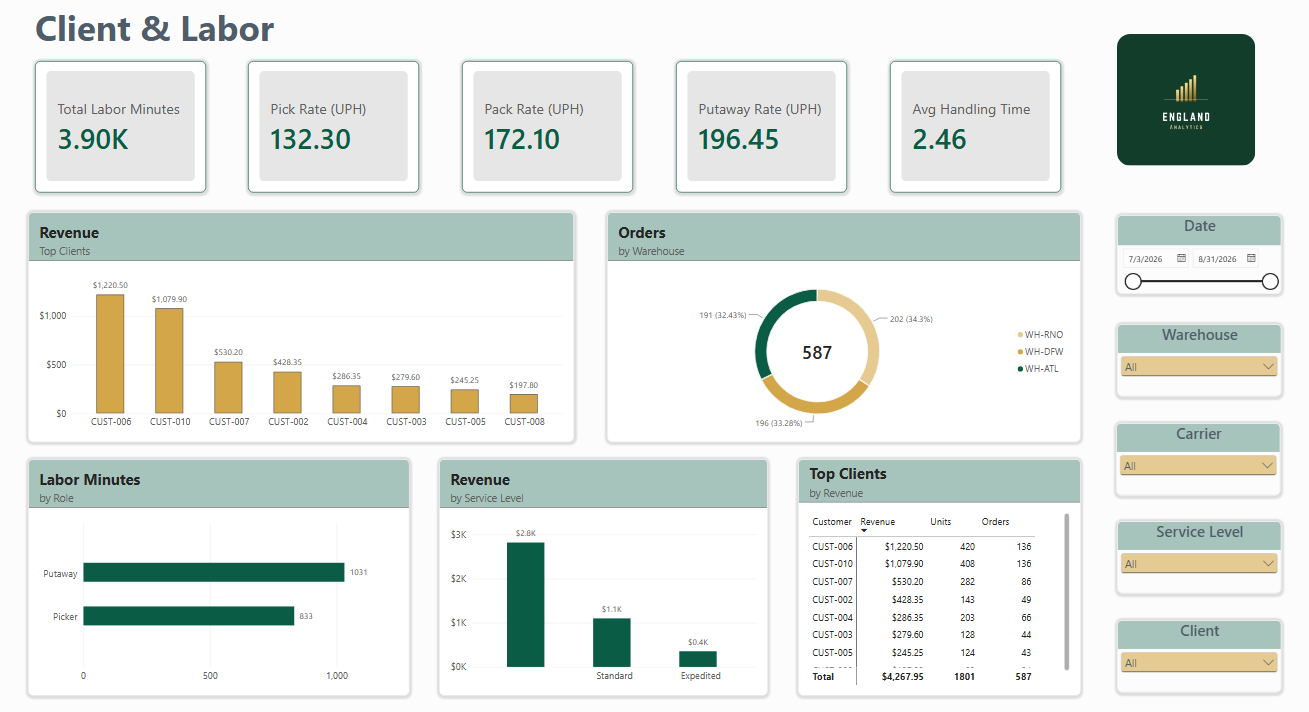Select the CUST-008 revenue bar
The image size is (1309, 712).
pyautogui.click(x=523, y=403)
